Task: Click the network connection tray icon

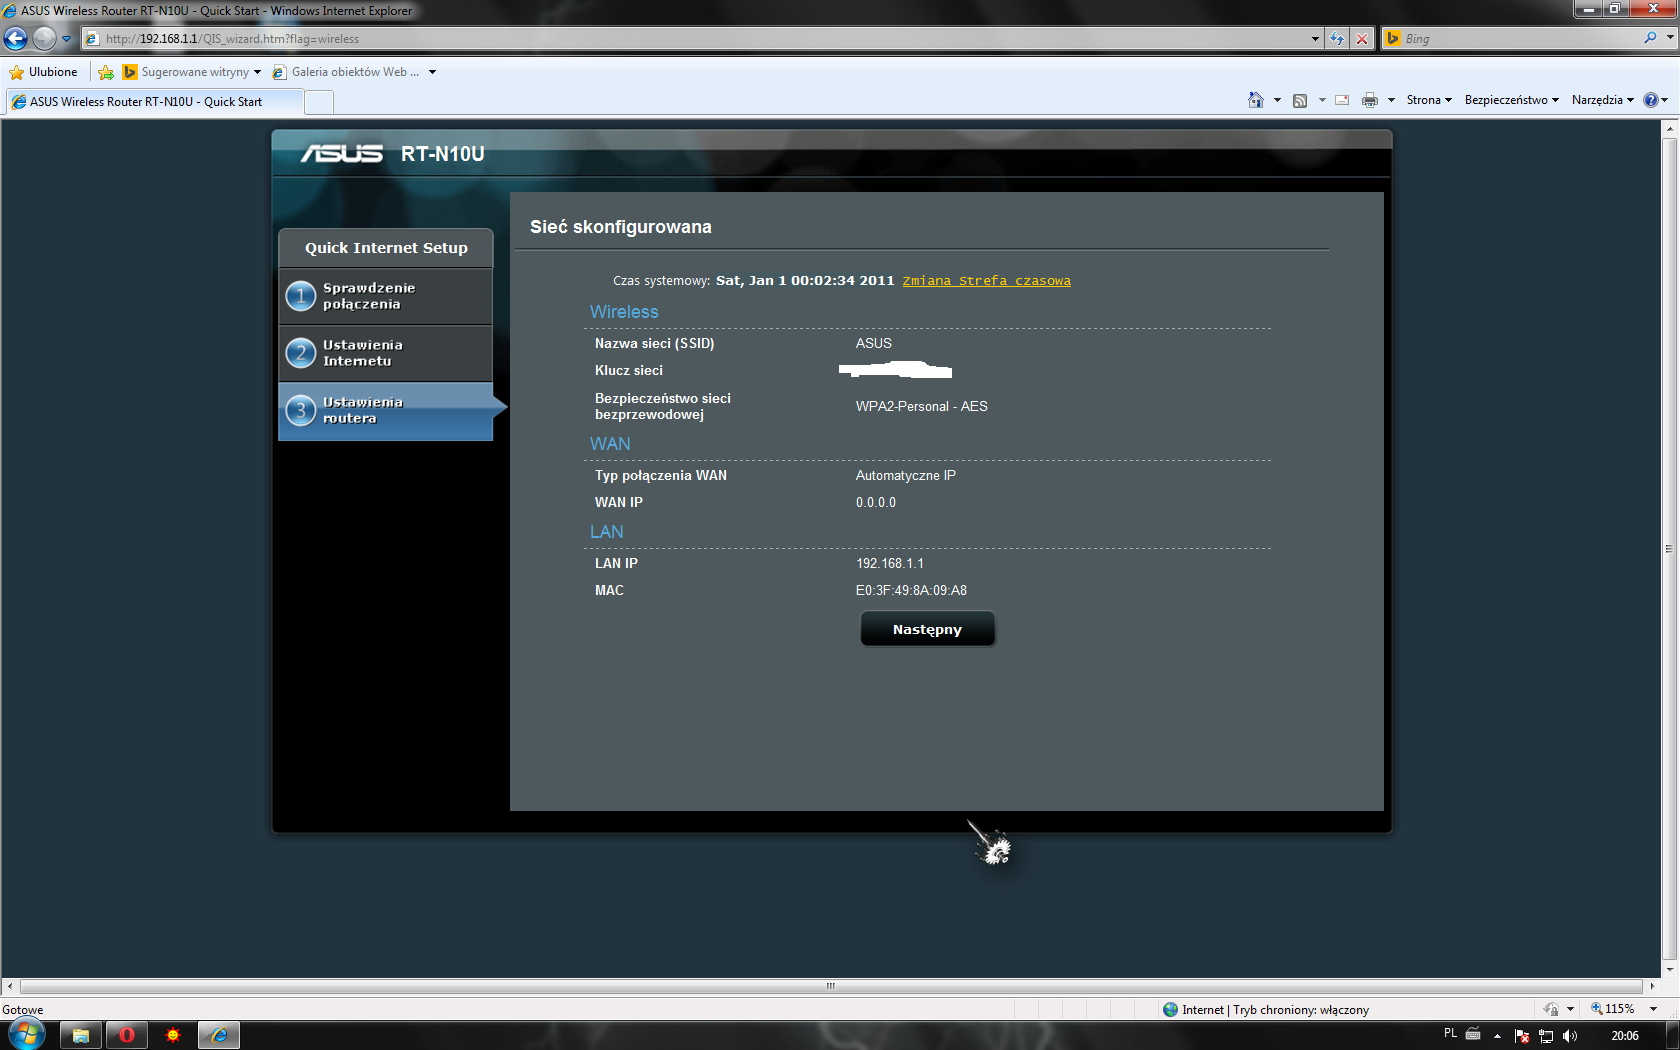Action: coord(1546,1036)
